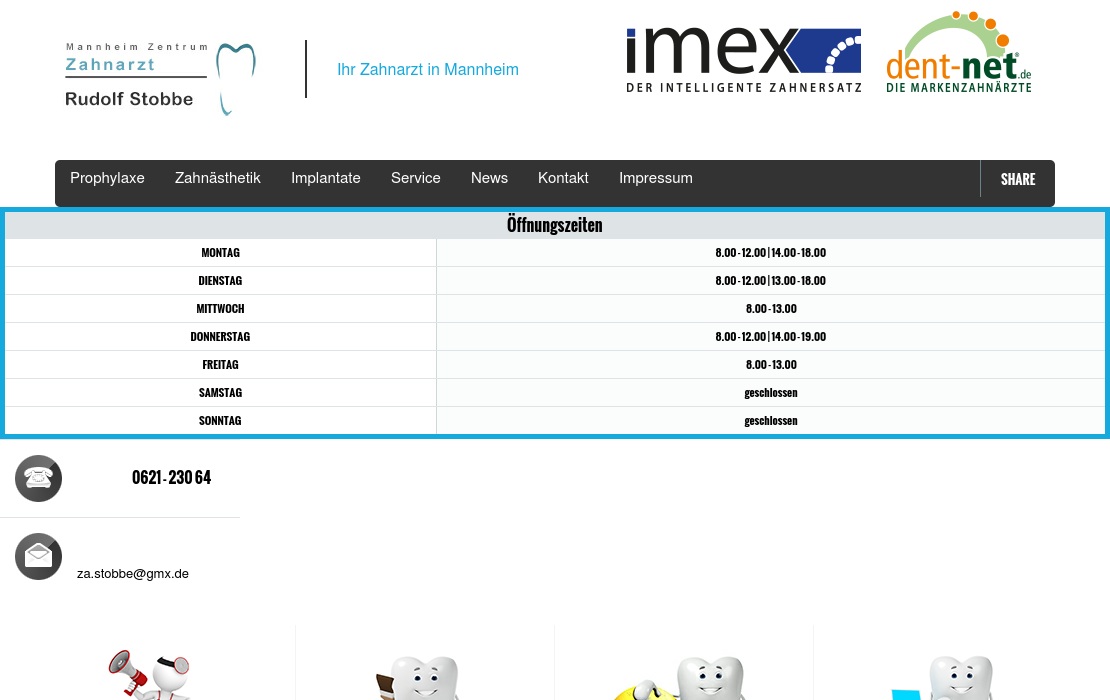1110x700 pixels.
Task: Click the SHARE button
Action: click(x=1017, y=179)
